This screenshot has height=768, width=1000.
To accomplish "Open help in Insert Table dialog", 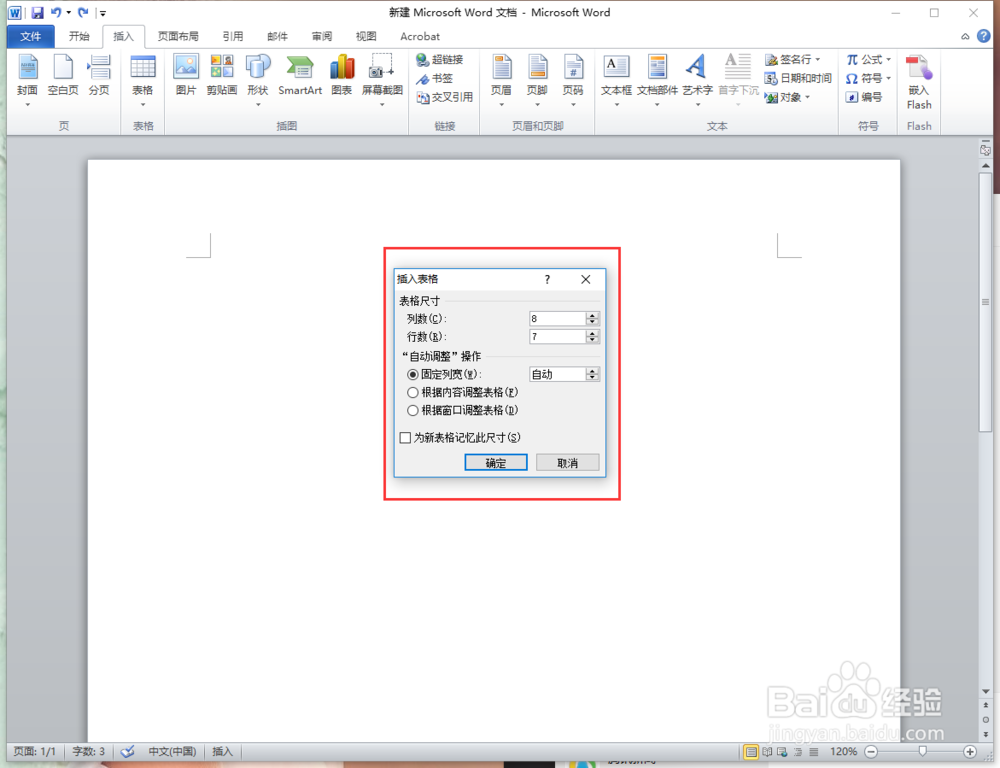I will tap(547, 279).
